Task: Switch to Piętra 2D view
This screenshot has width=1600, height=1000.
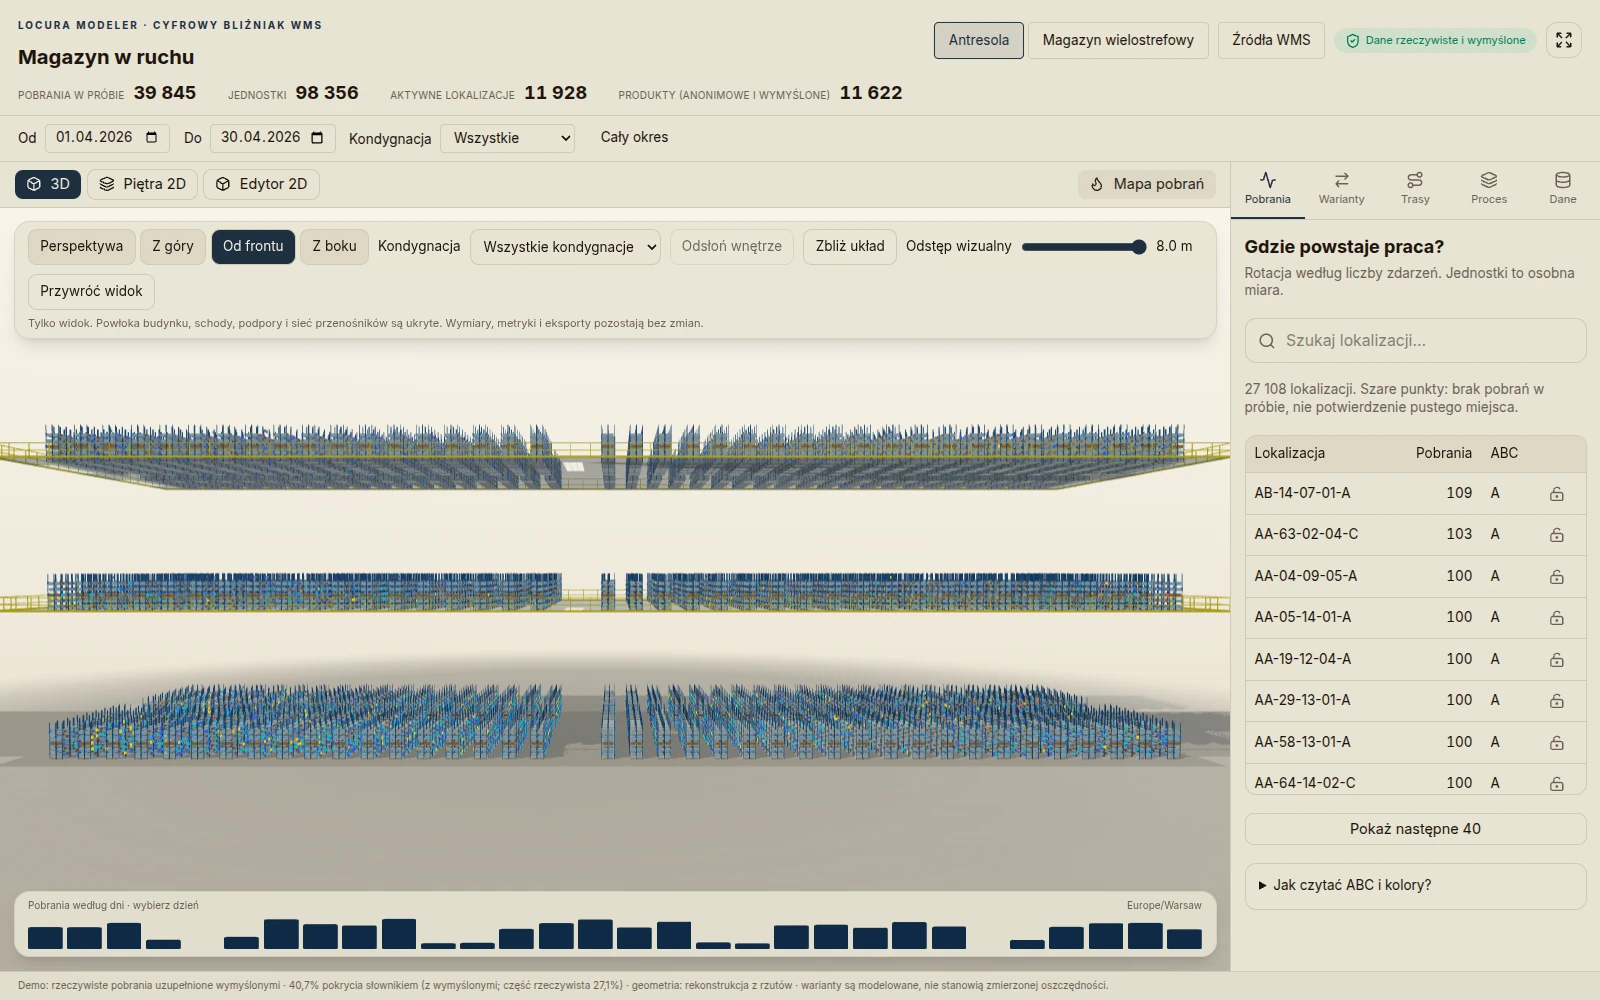Action: [x=142, y=184]
